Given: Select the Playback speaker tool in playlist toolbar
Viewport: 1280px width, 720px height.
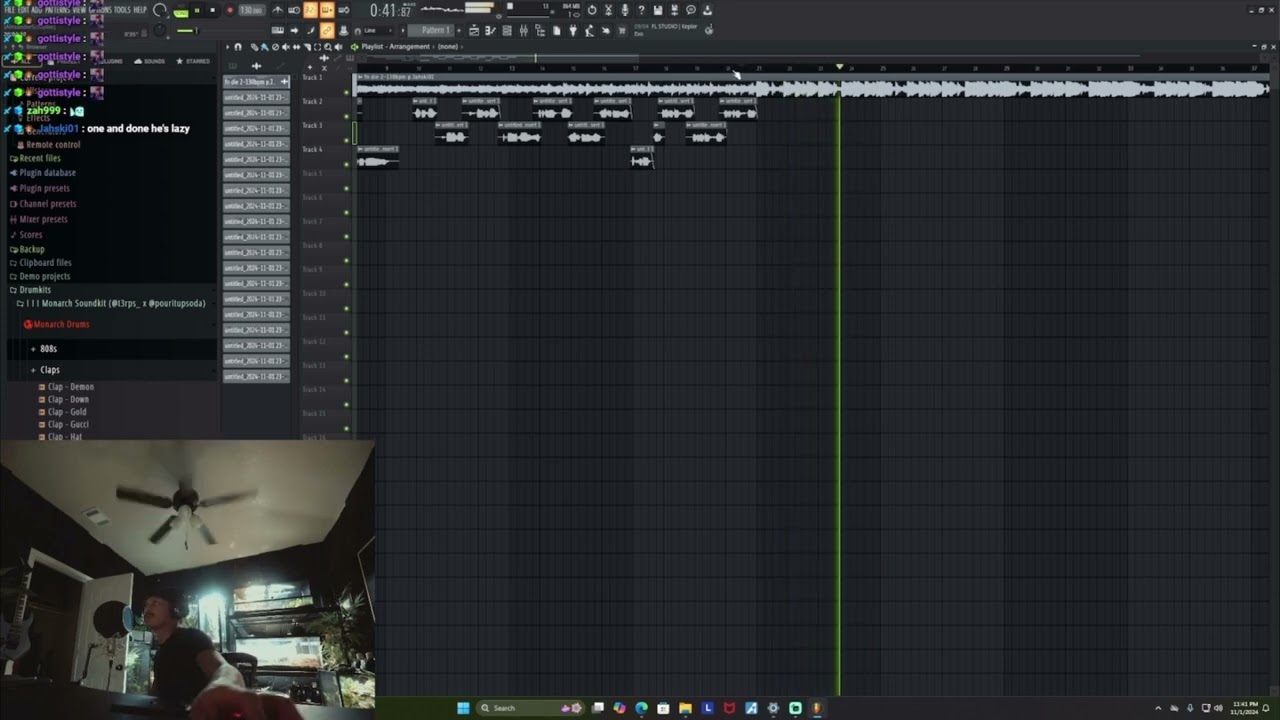Looking at the screenshot, I should pos(338,47).
